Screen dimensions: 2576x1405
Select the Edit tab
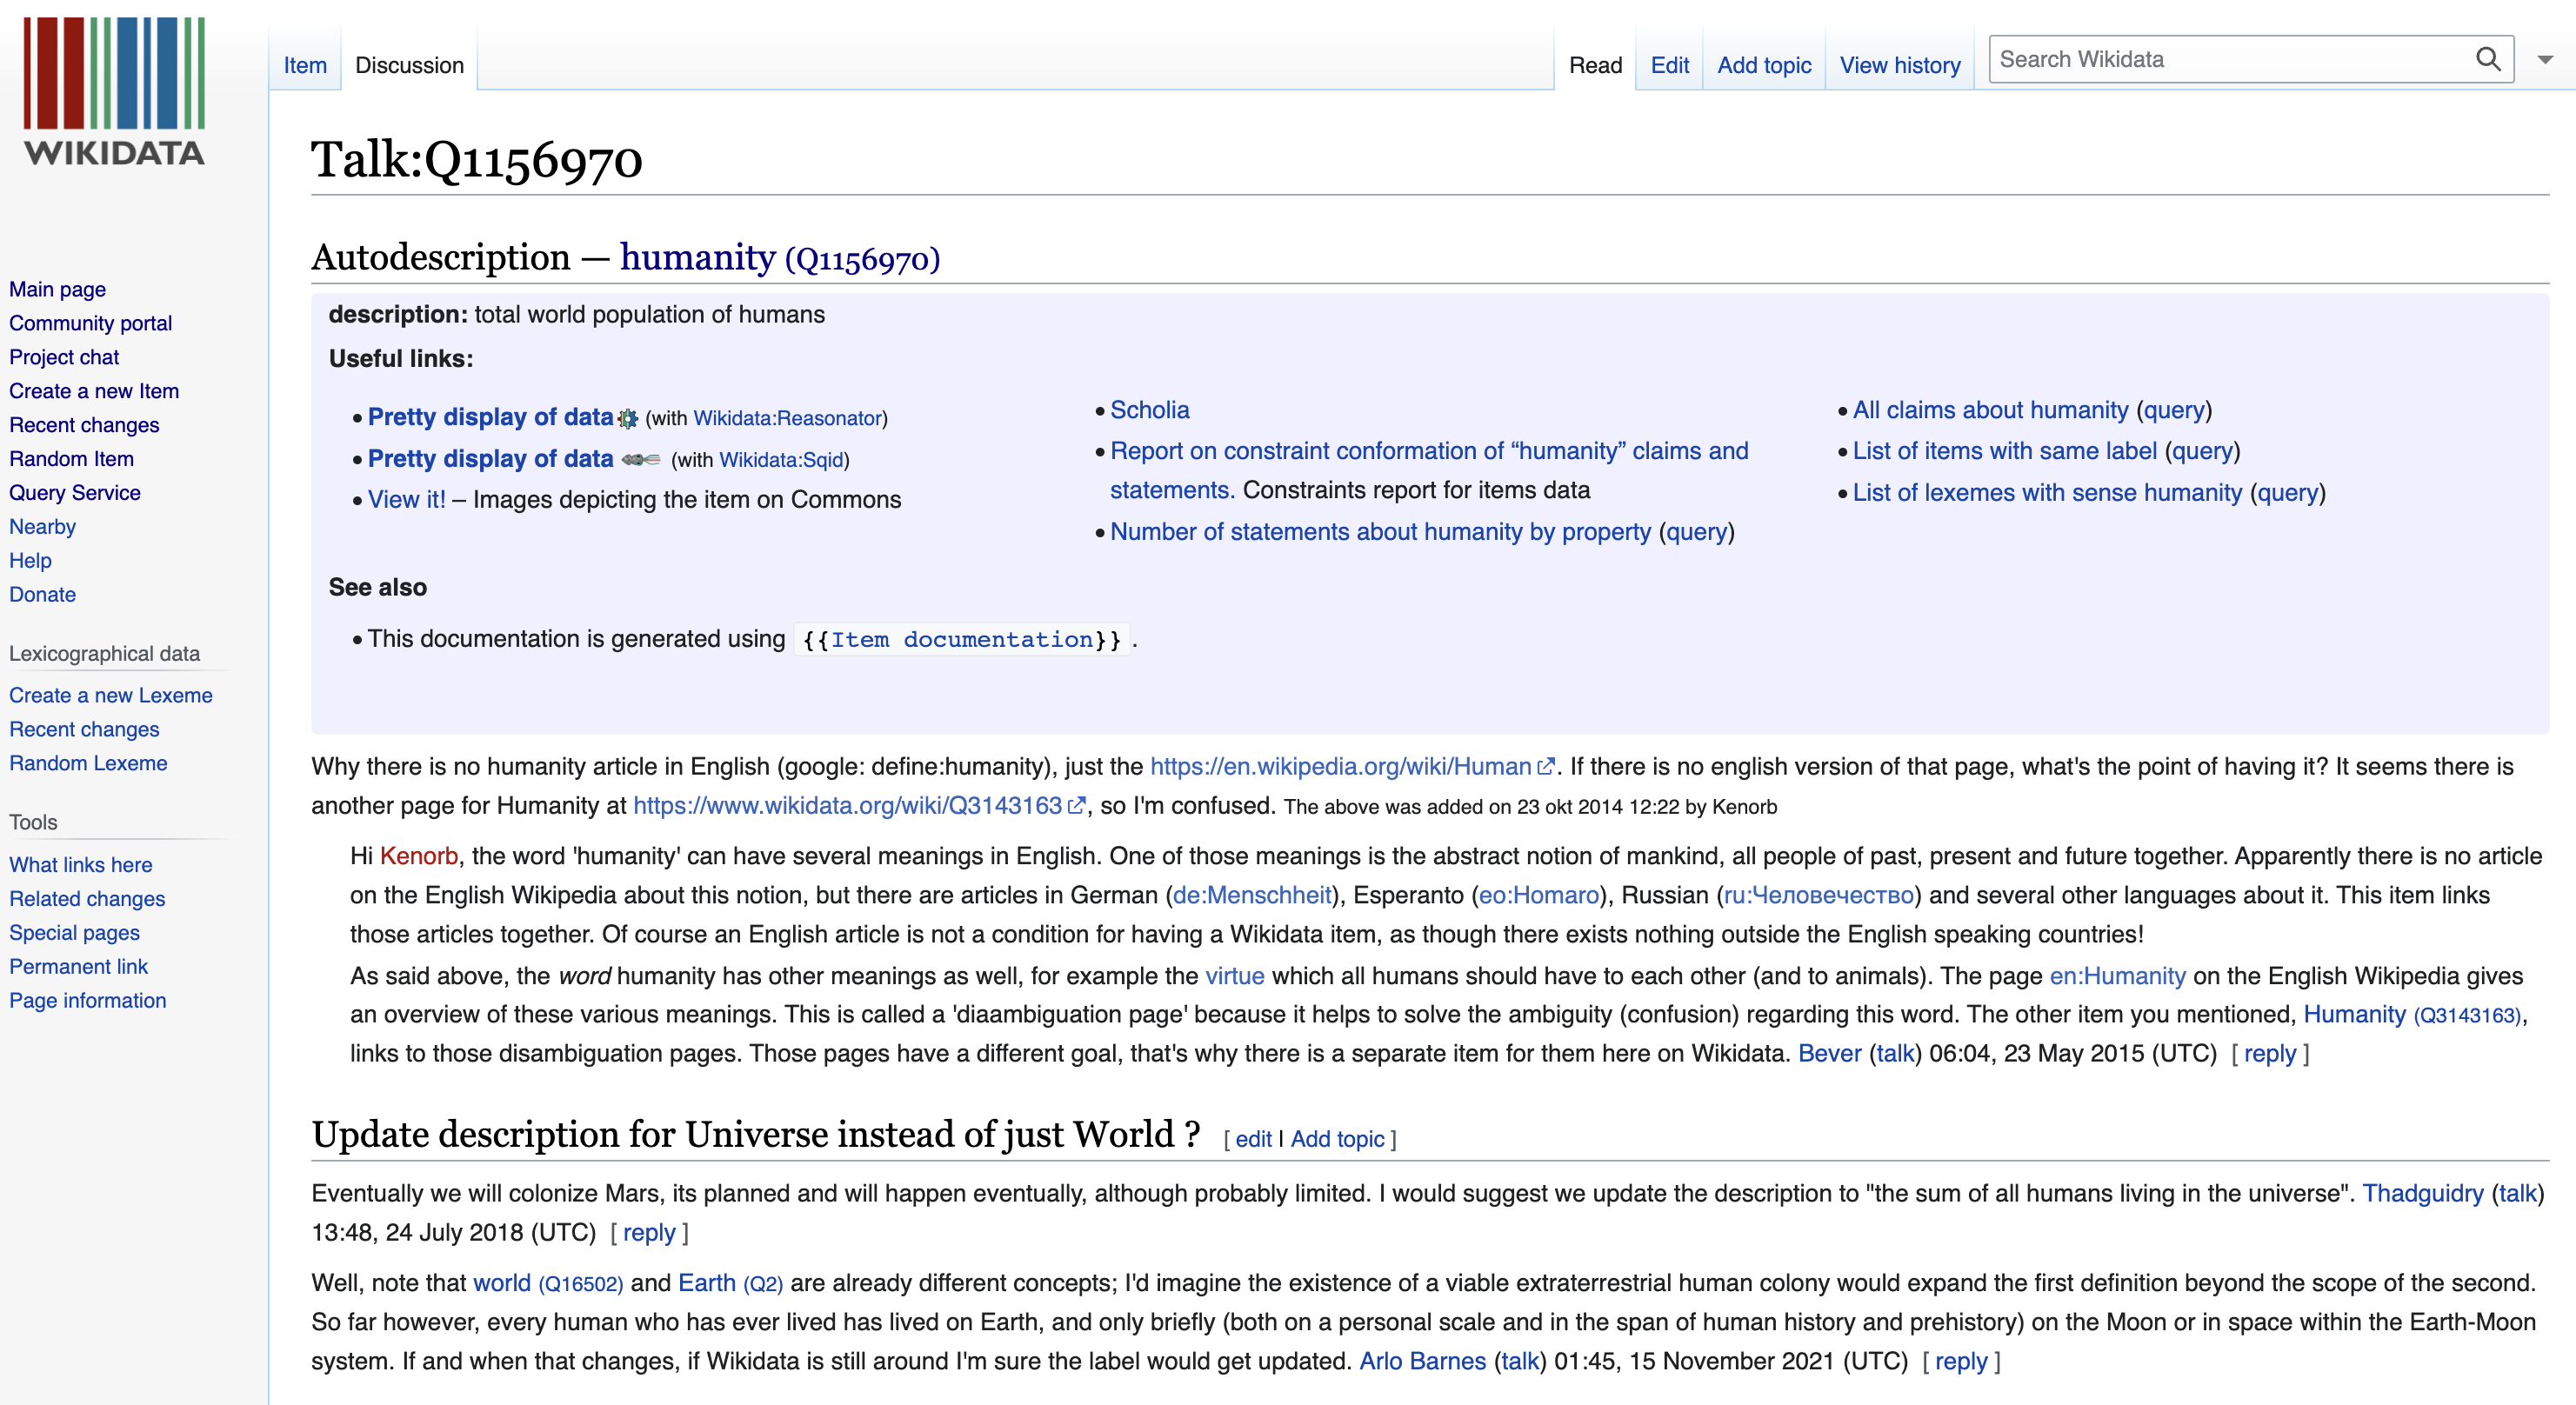click(x=1669, y=65)
